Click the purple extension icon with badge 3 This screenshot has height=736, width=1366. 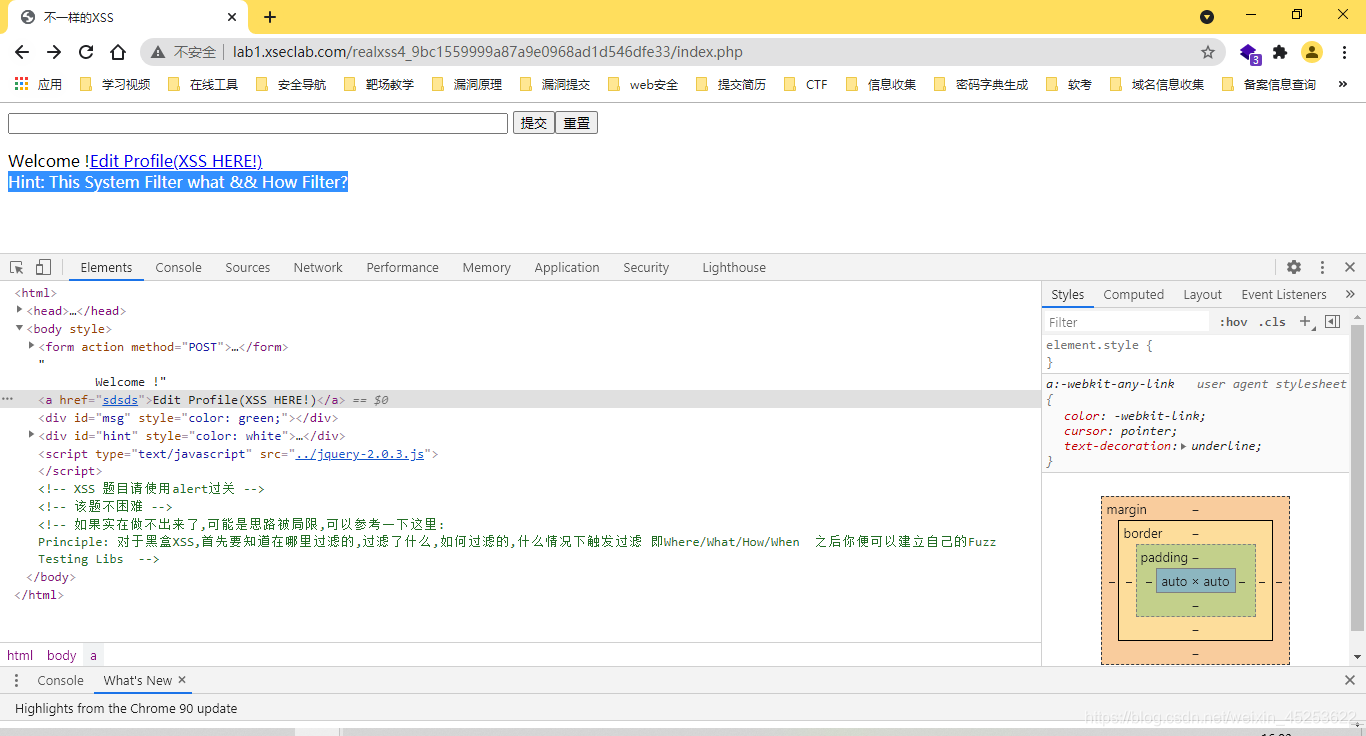tap(1249, 53)
